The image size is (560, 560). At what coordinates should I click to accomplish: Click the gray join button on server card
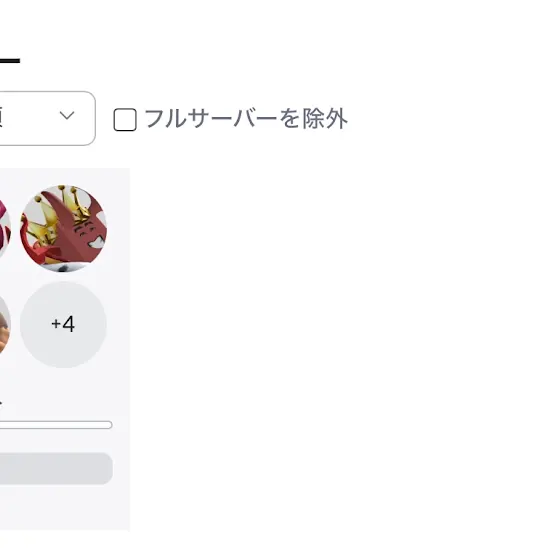click(56, 469)
